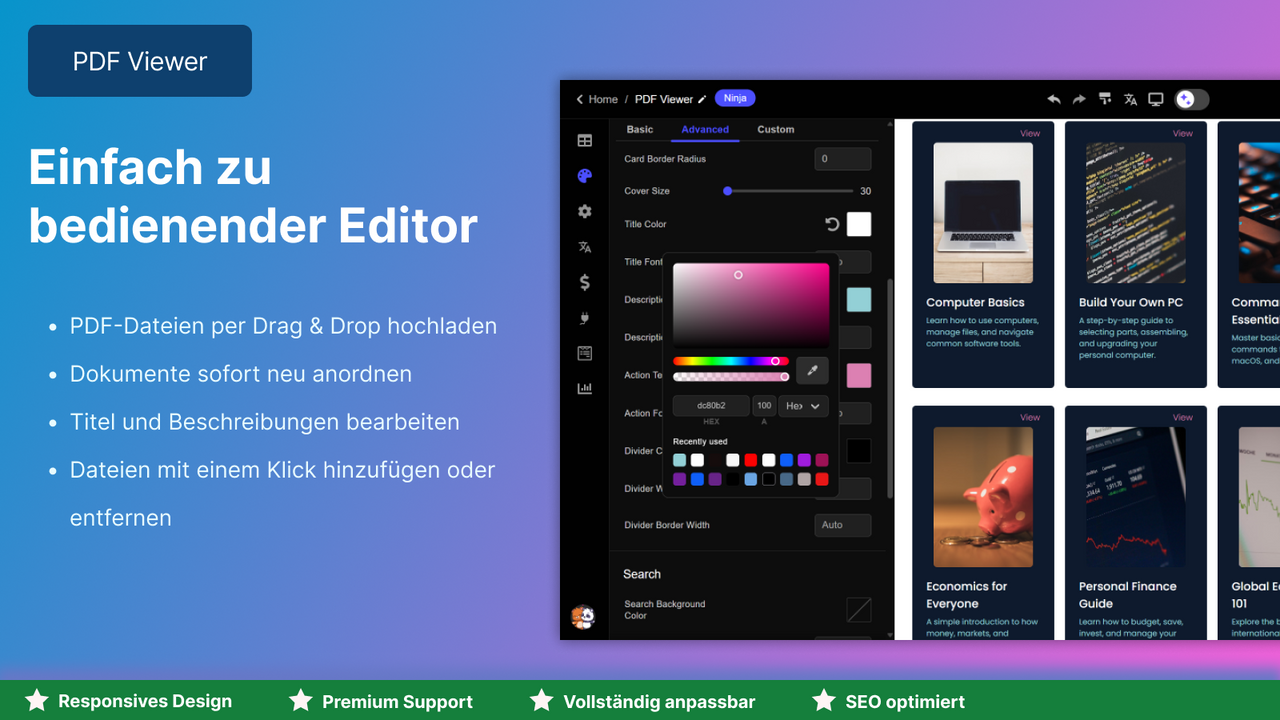The height and width of the screenshot is (720, 1280).
Task: Pick the light blue recently used swatch
Action: pyautogui.click(x=751, y=479)
